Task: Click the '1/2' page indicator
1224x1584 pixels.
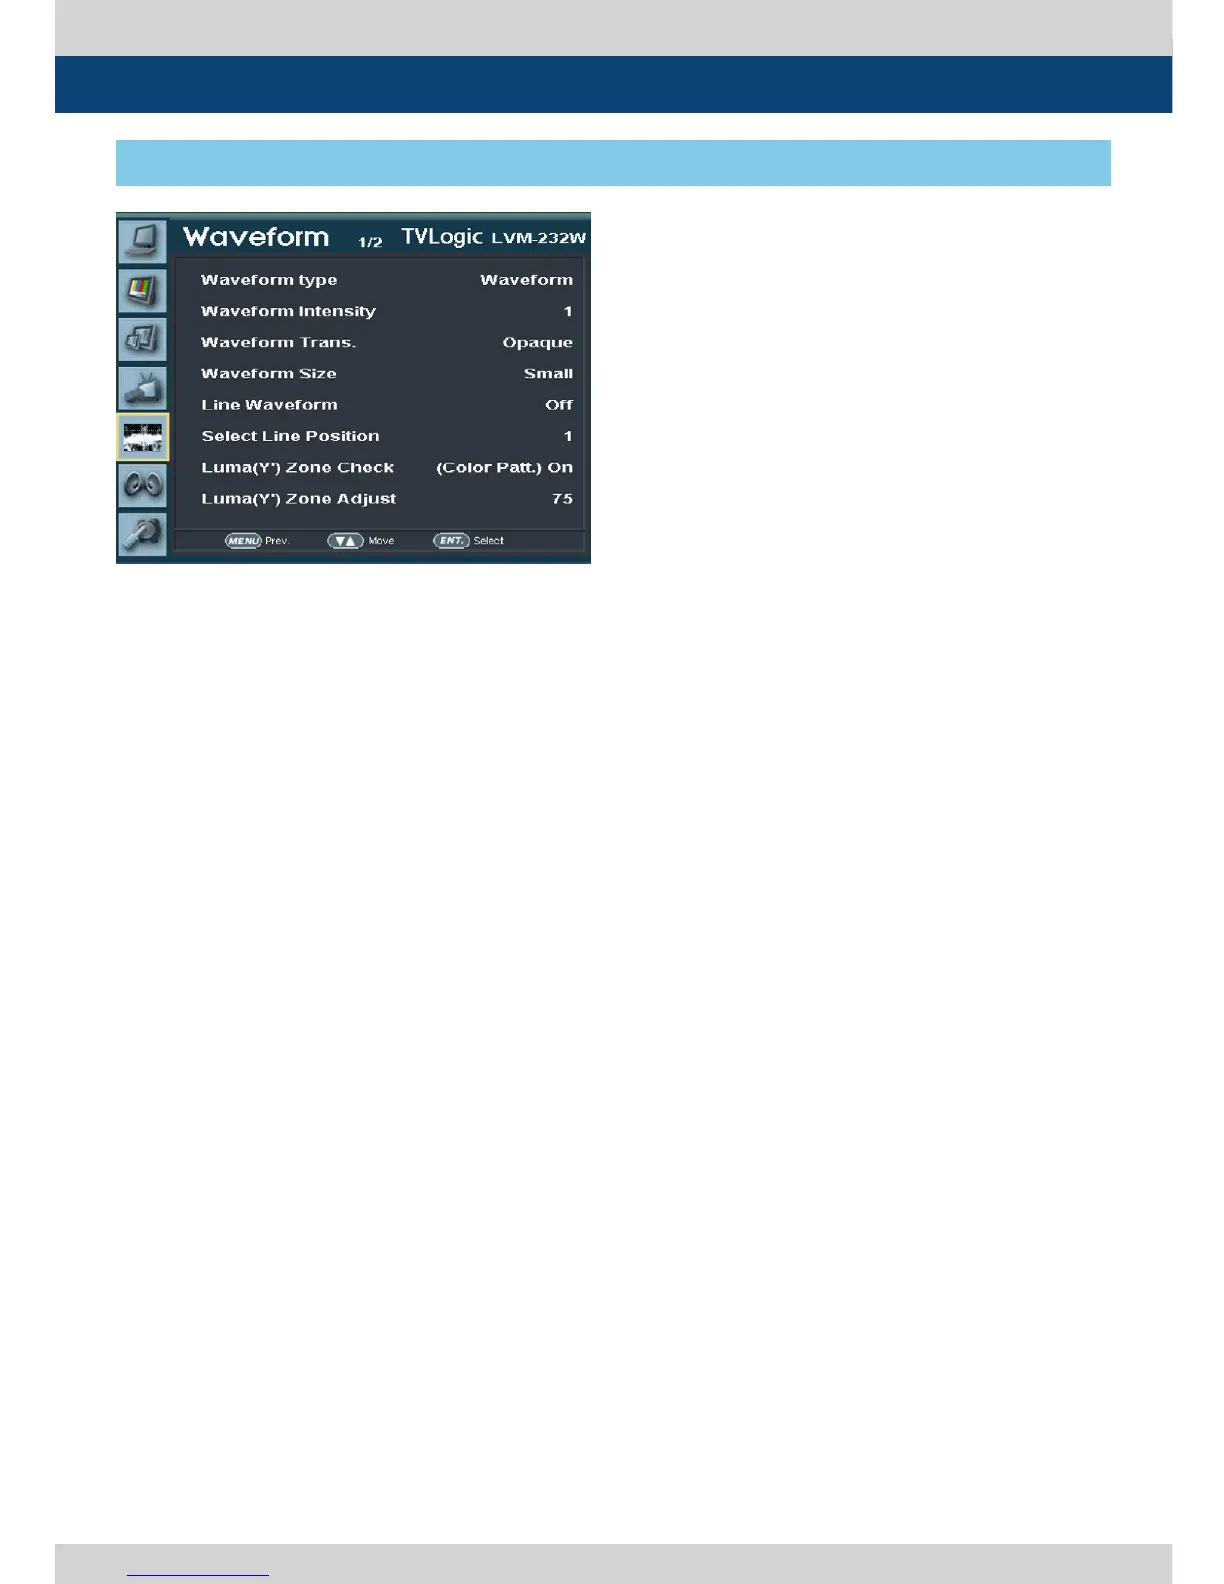Action: [370, 242]
